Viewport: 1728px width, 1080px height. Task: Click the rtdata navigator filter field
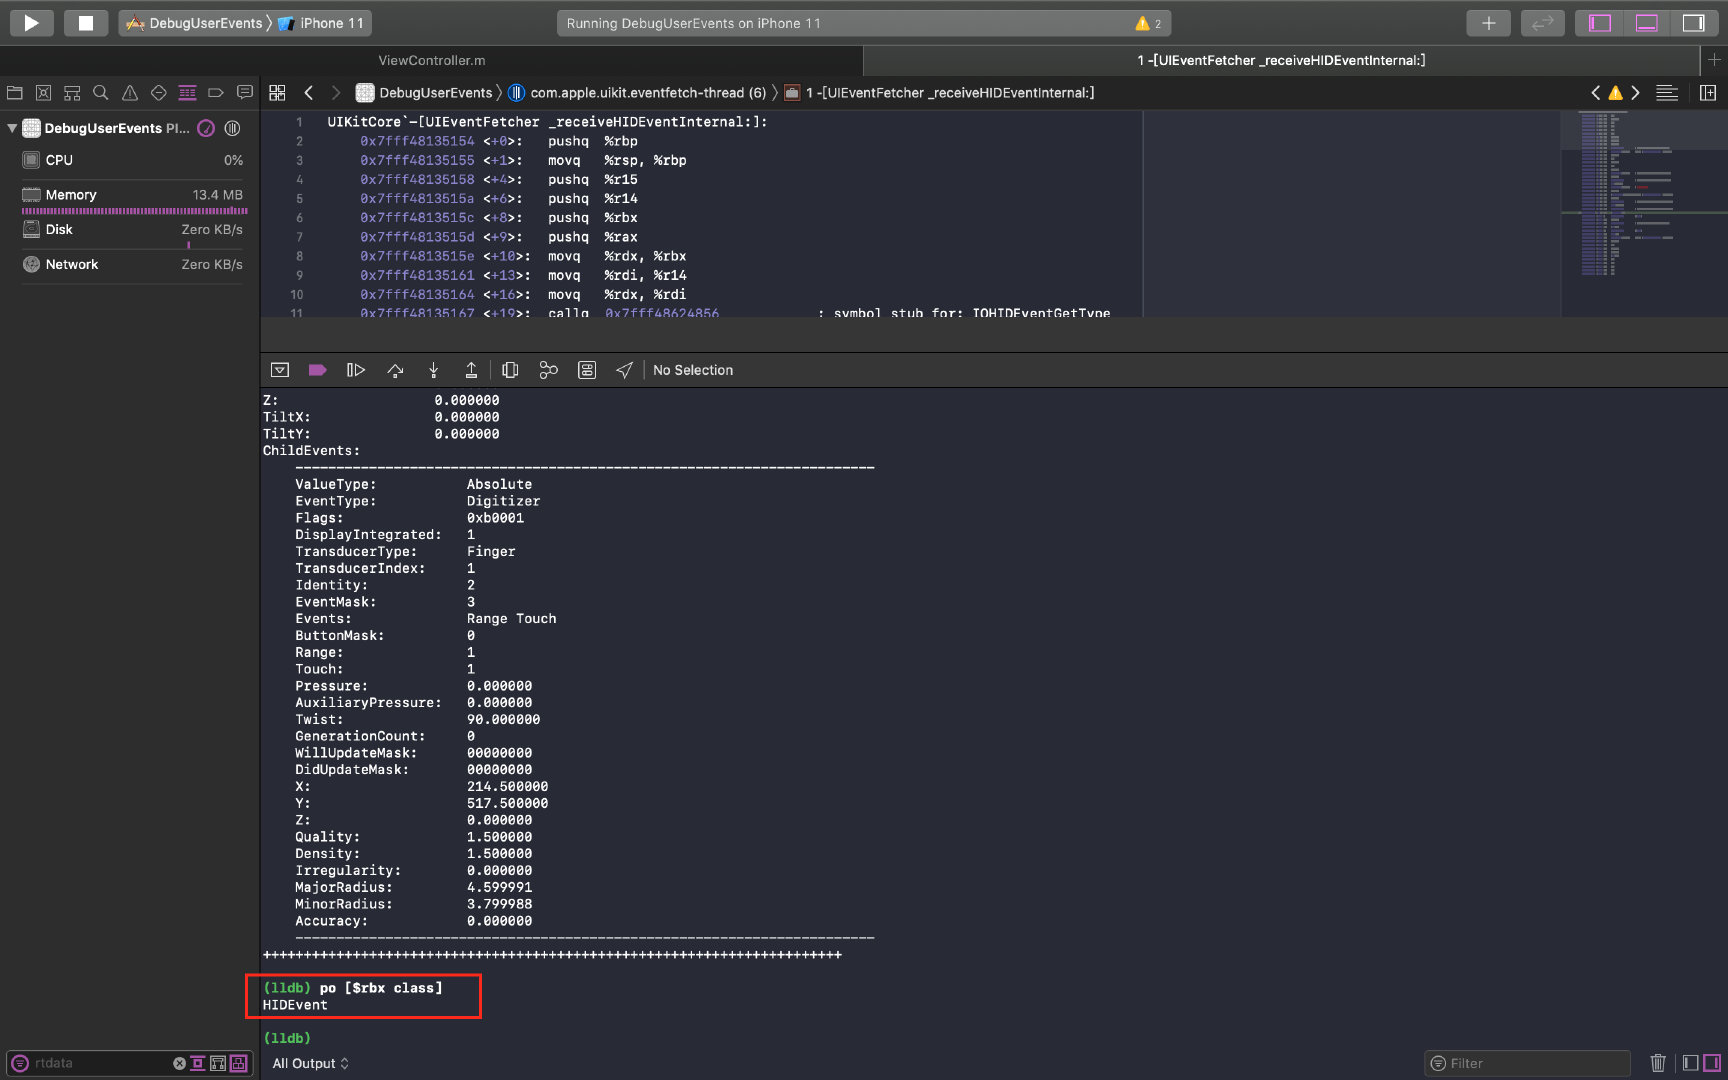(100, 1063)
